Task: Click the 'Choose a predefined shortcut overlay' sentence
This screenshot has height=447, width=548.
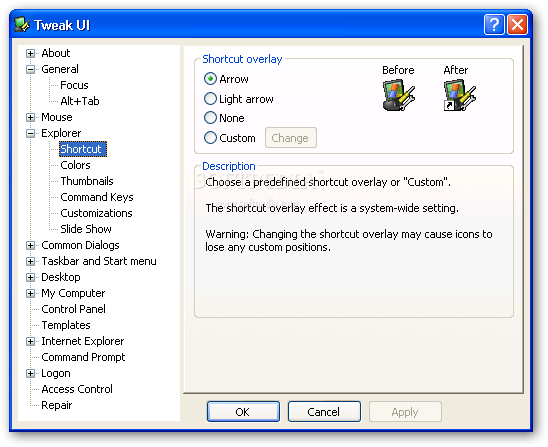Action: pyautogui.click(x=328, y=182)
